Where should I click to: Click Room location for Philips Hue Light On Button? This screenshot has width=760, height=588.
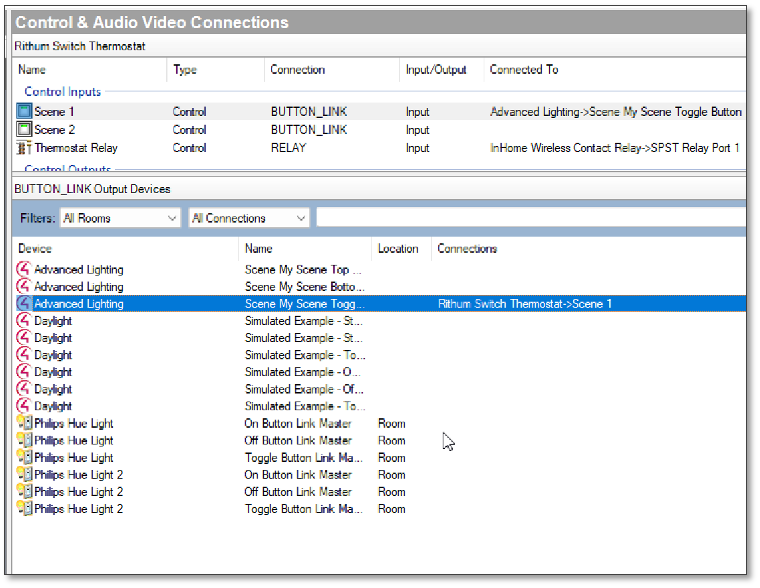(x=392, y=424)
